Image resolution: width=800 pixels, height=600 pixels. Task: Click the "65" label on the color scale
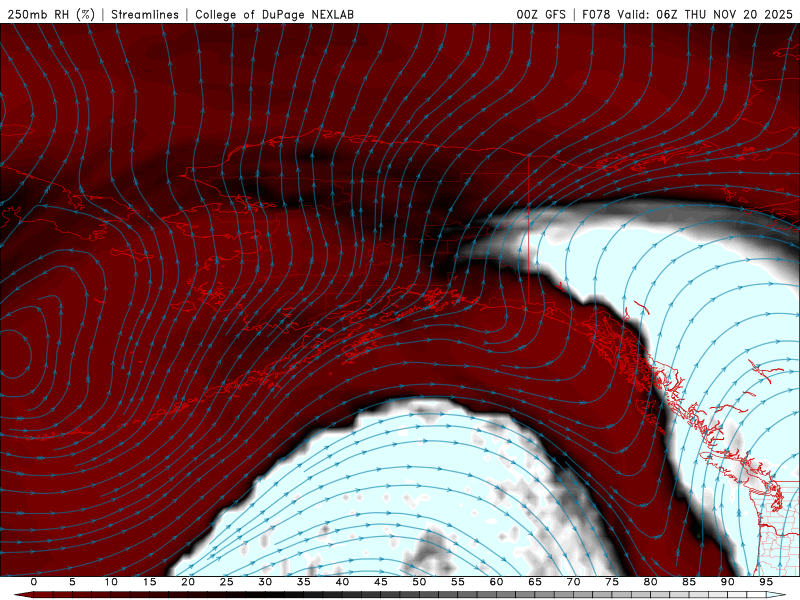coord(535,582)
